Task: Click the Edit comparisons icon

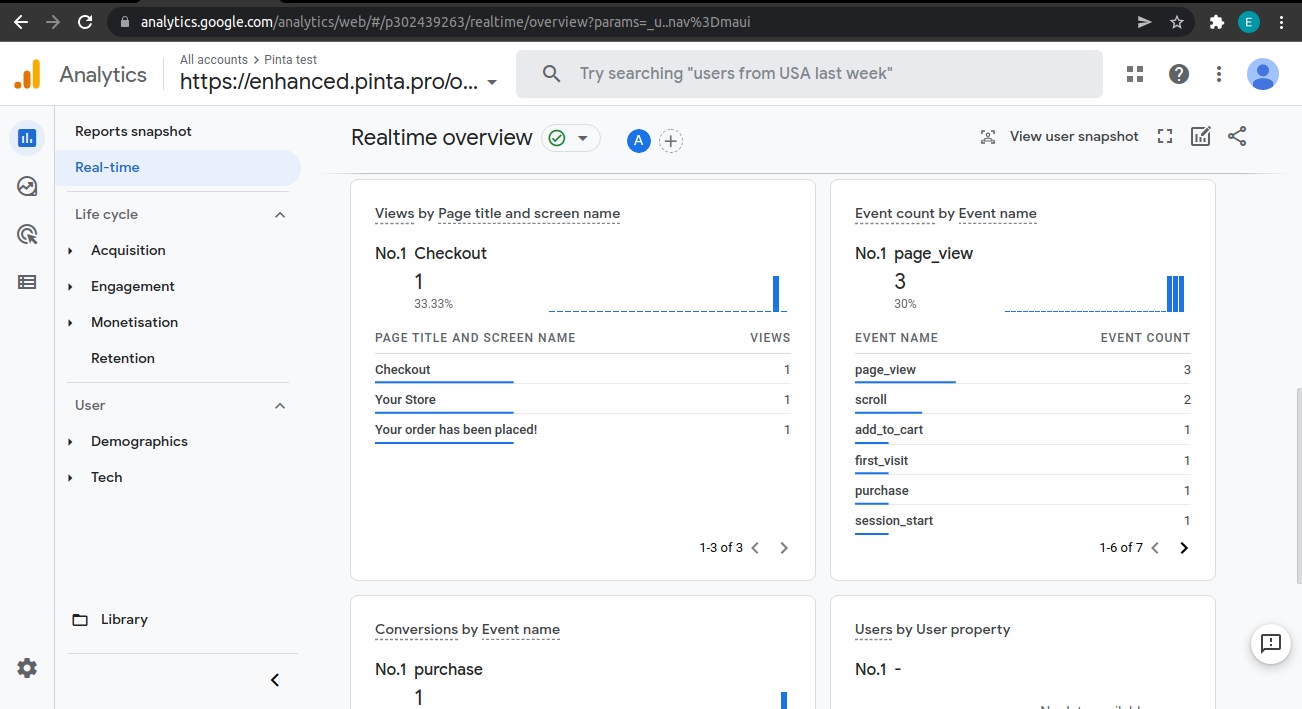Action: point(1201,137)
